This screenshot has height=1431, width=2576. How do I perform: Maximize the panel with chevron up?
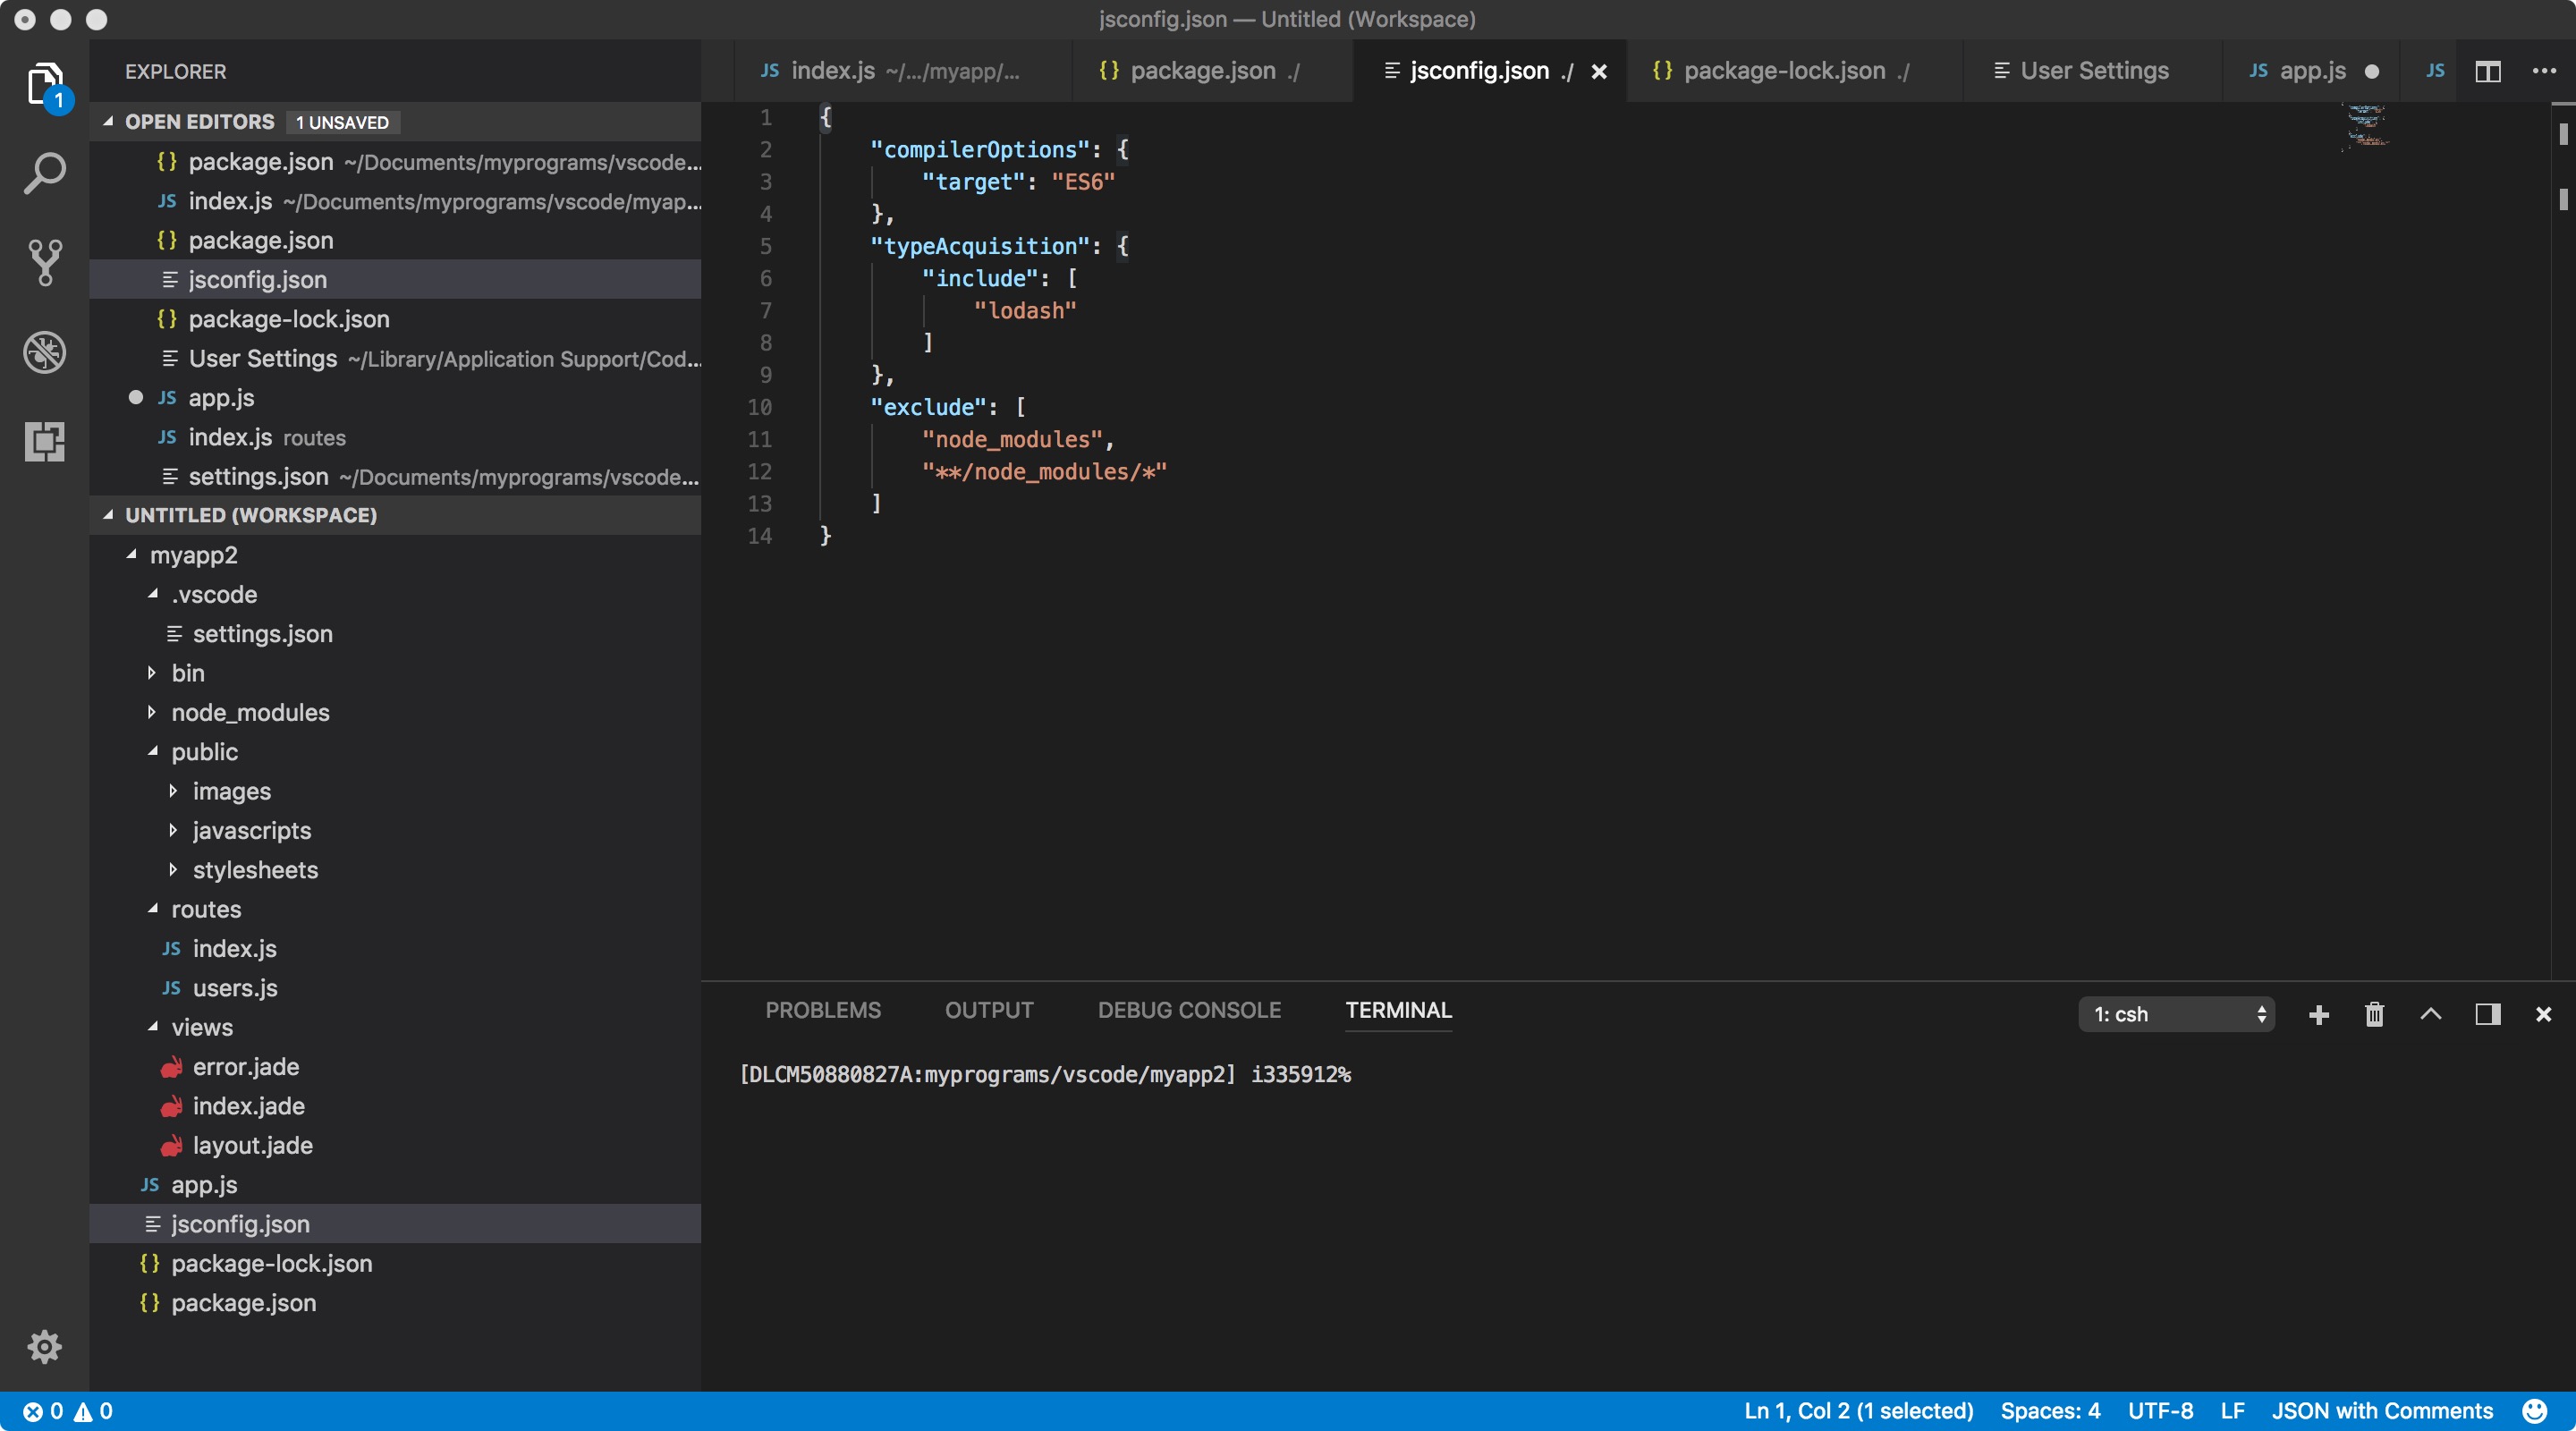[x=2430, y=1014]
